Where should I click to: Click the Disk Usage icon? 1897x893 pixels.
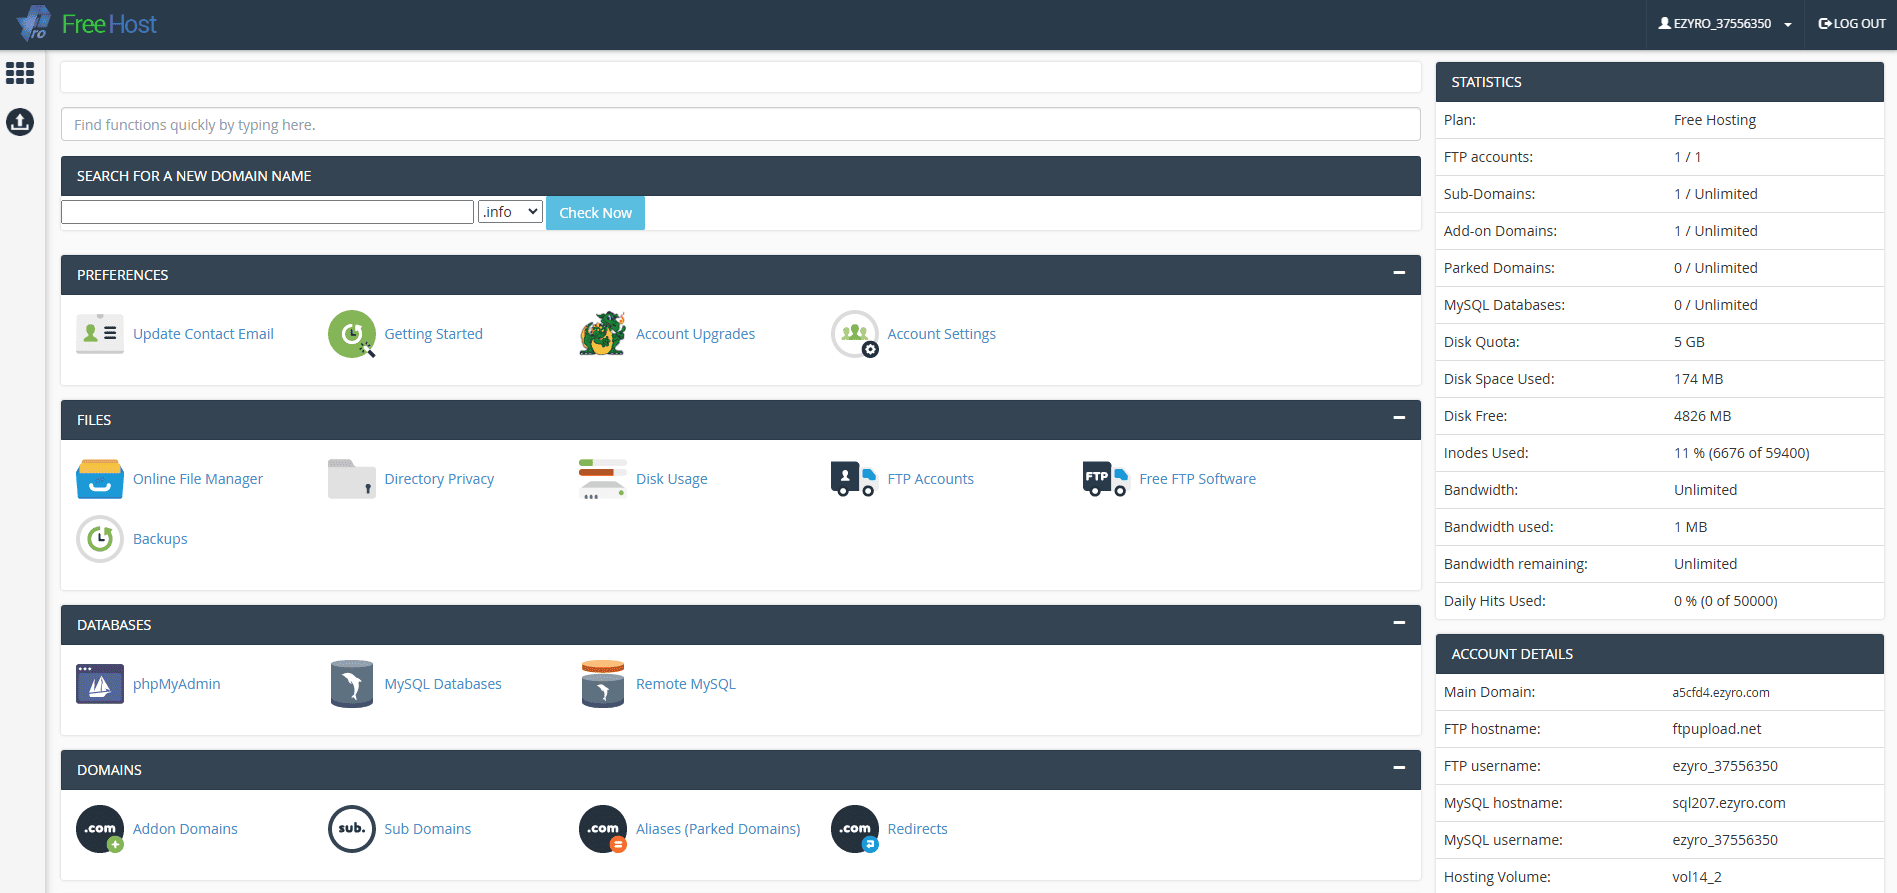pyautogui.click(x=603, y=479)
